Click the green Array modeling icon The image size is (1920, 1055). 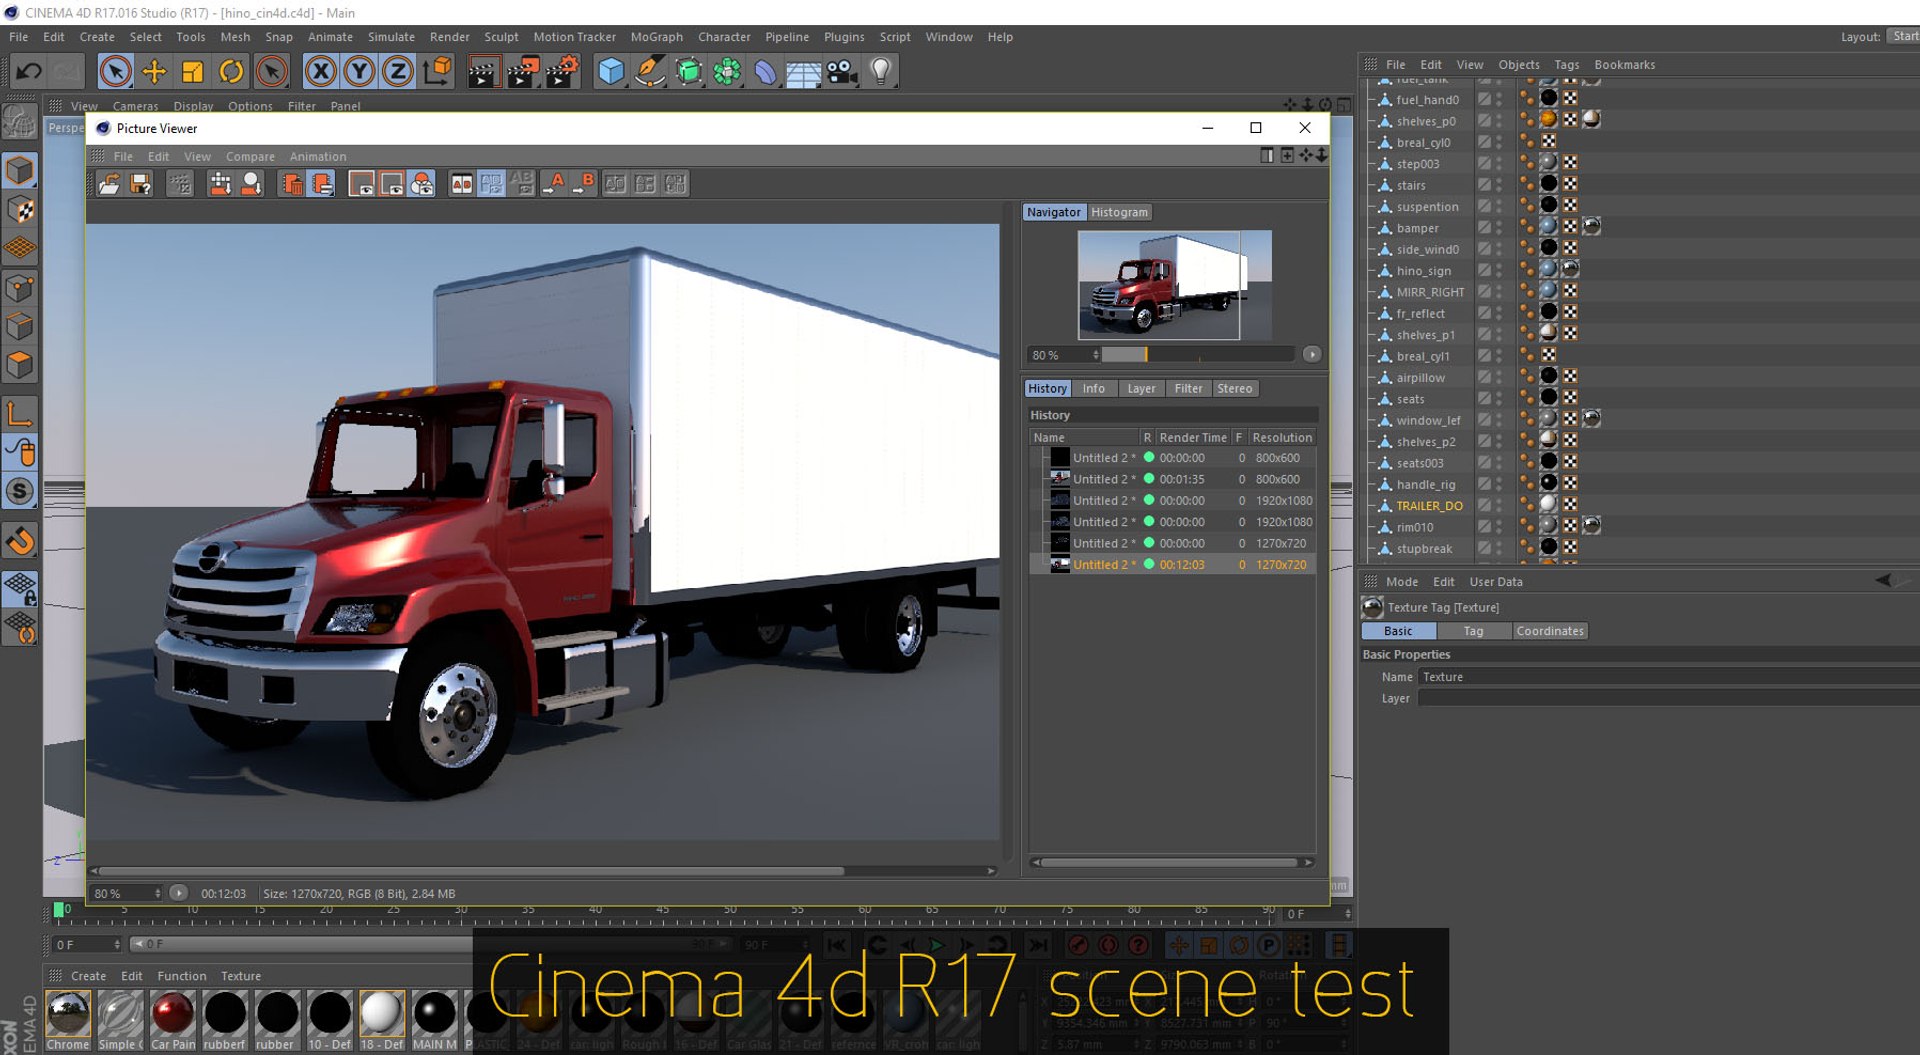[x=727, y=71]
